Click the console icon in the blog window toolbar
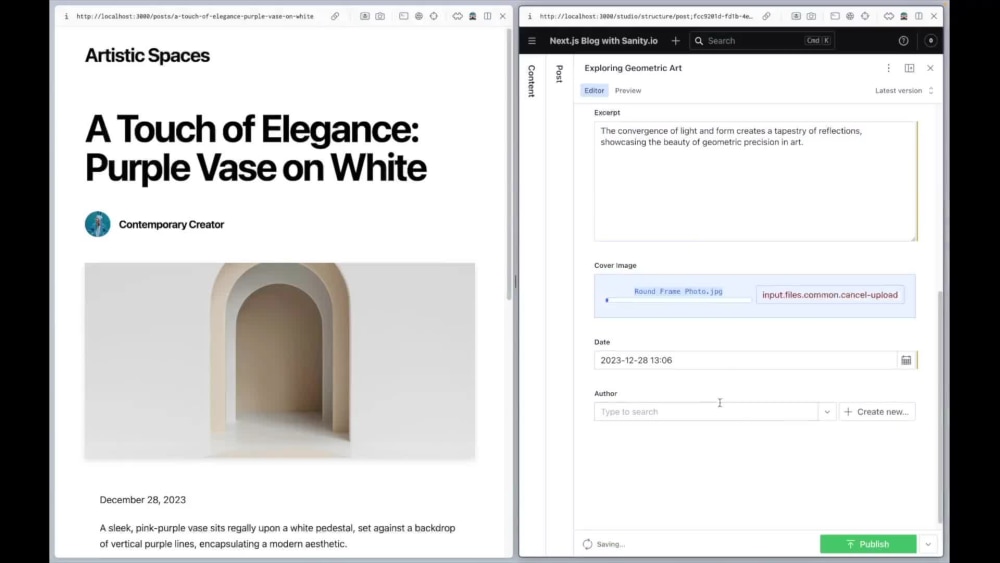Screen dimensions: 1000x563 click(x=404, y=17)
